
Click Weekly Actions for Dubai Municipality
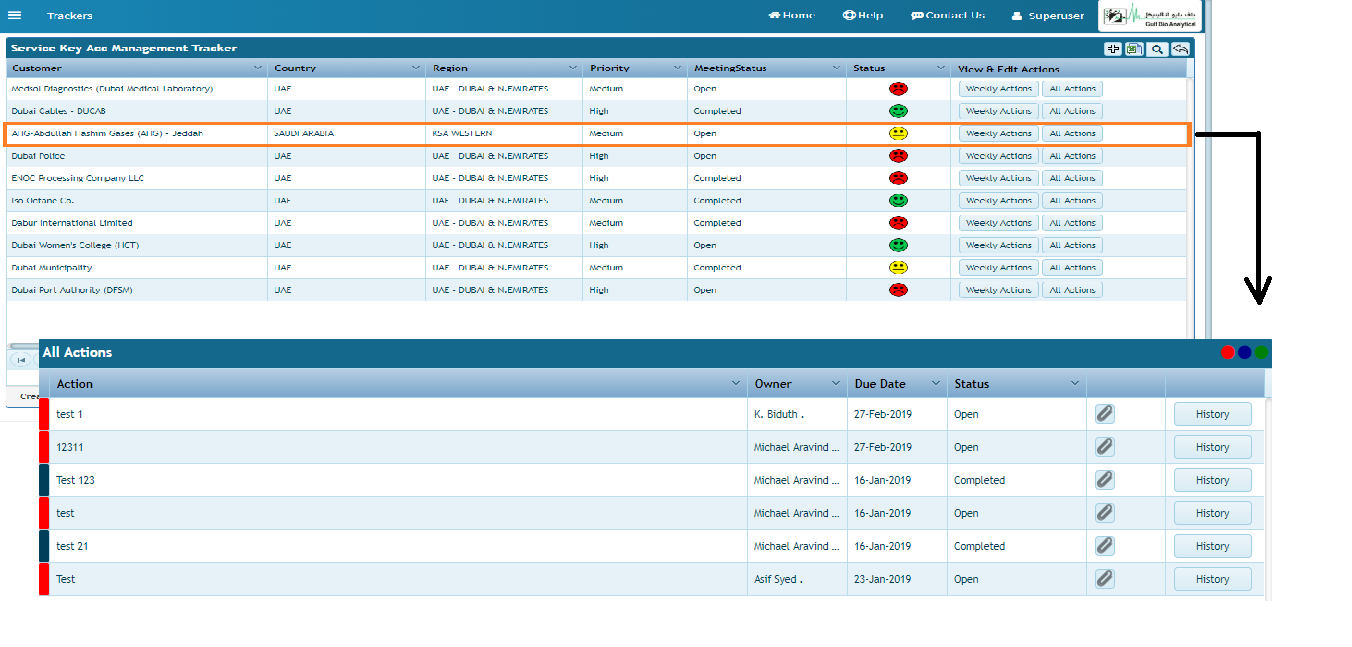click(999, 267)
